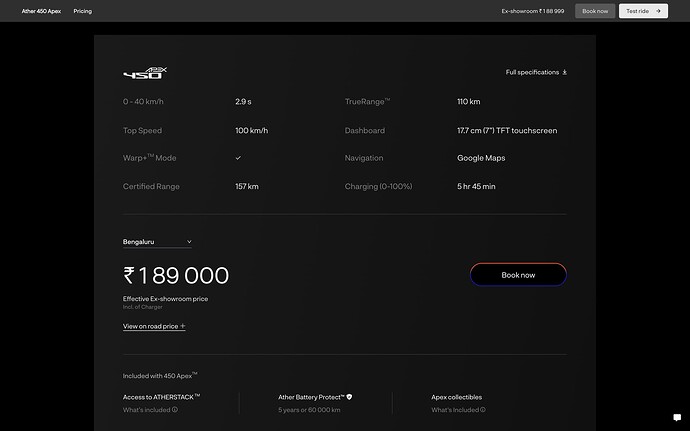The height and width of the screenshot is (431, 690).
Task: Click the 157 km certified range value
Action: click(247, 187)
